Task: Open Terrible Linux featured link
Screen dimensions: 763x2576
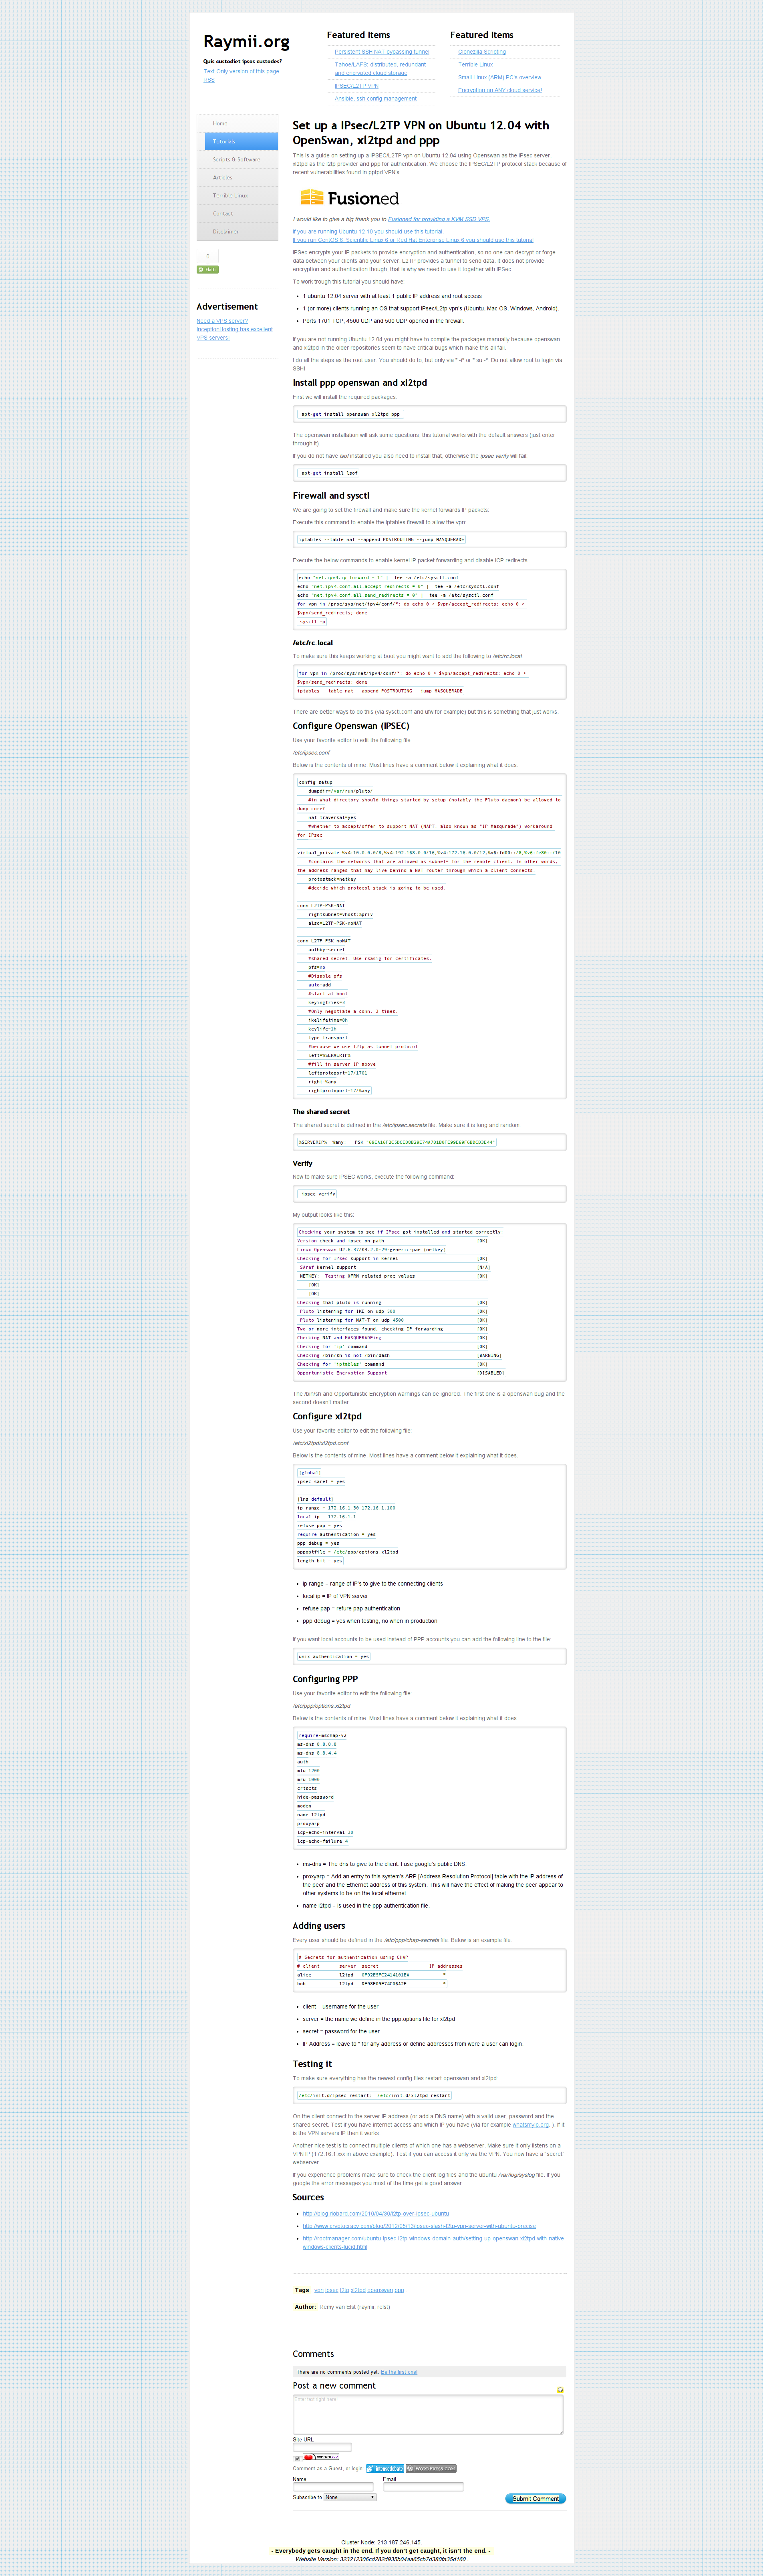Action: coord(475,65)
